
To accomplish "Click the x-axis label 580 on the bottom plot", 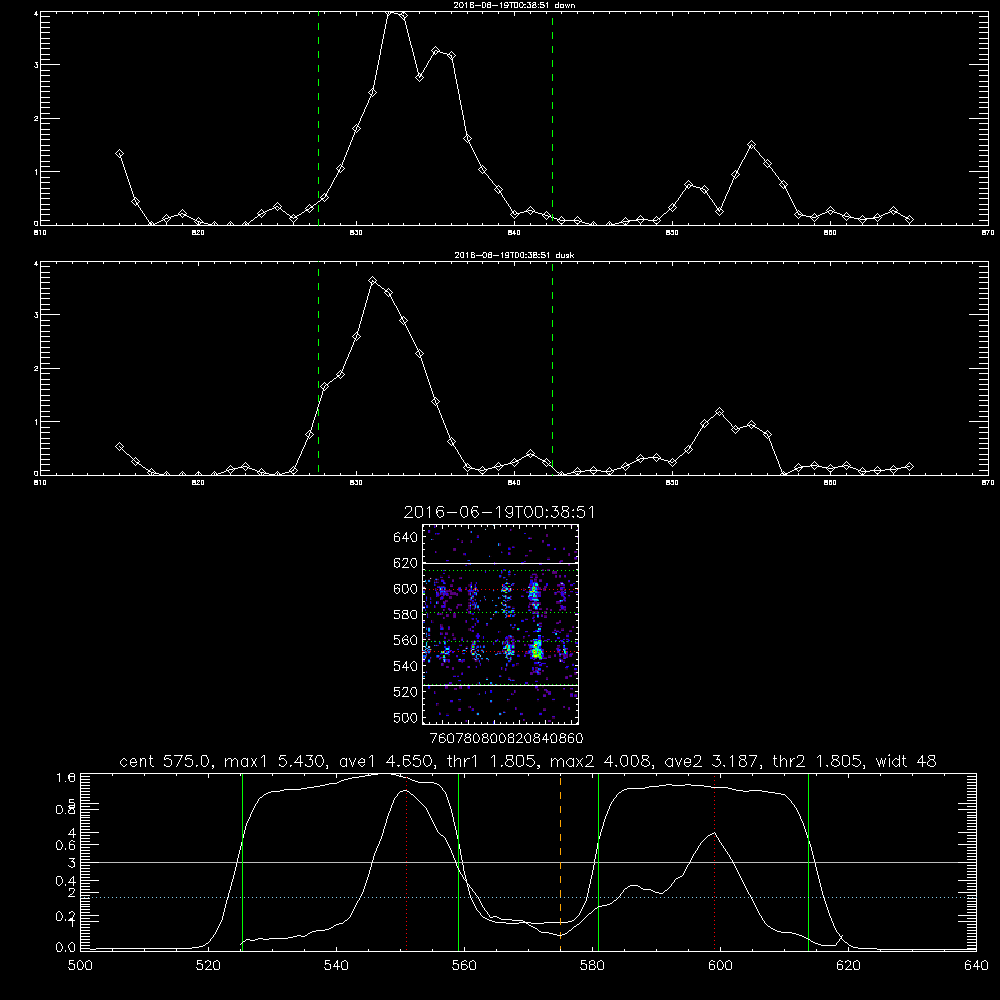I will 592,966.
